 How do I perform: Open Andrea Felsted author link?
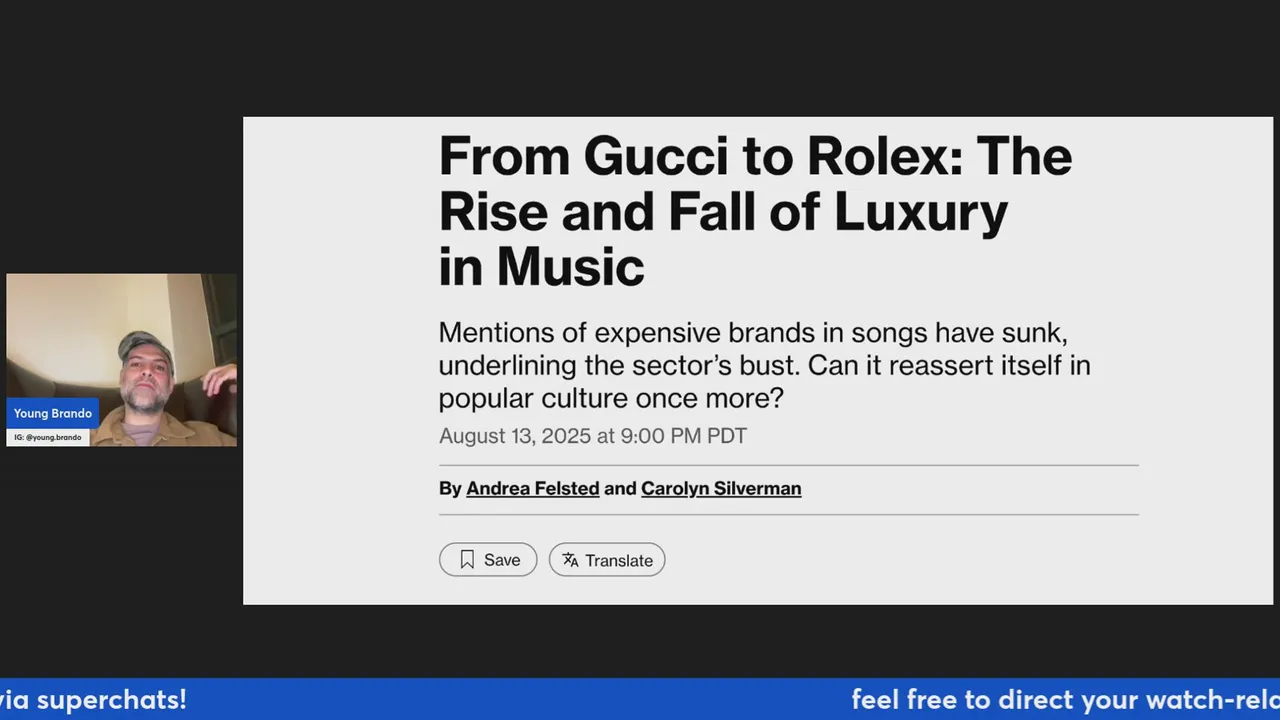(533, 488)
